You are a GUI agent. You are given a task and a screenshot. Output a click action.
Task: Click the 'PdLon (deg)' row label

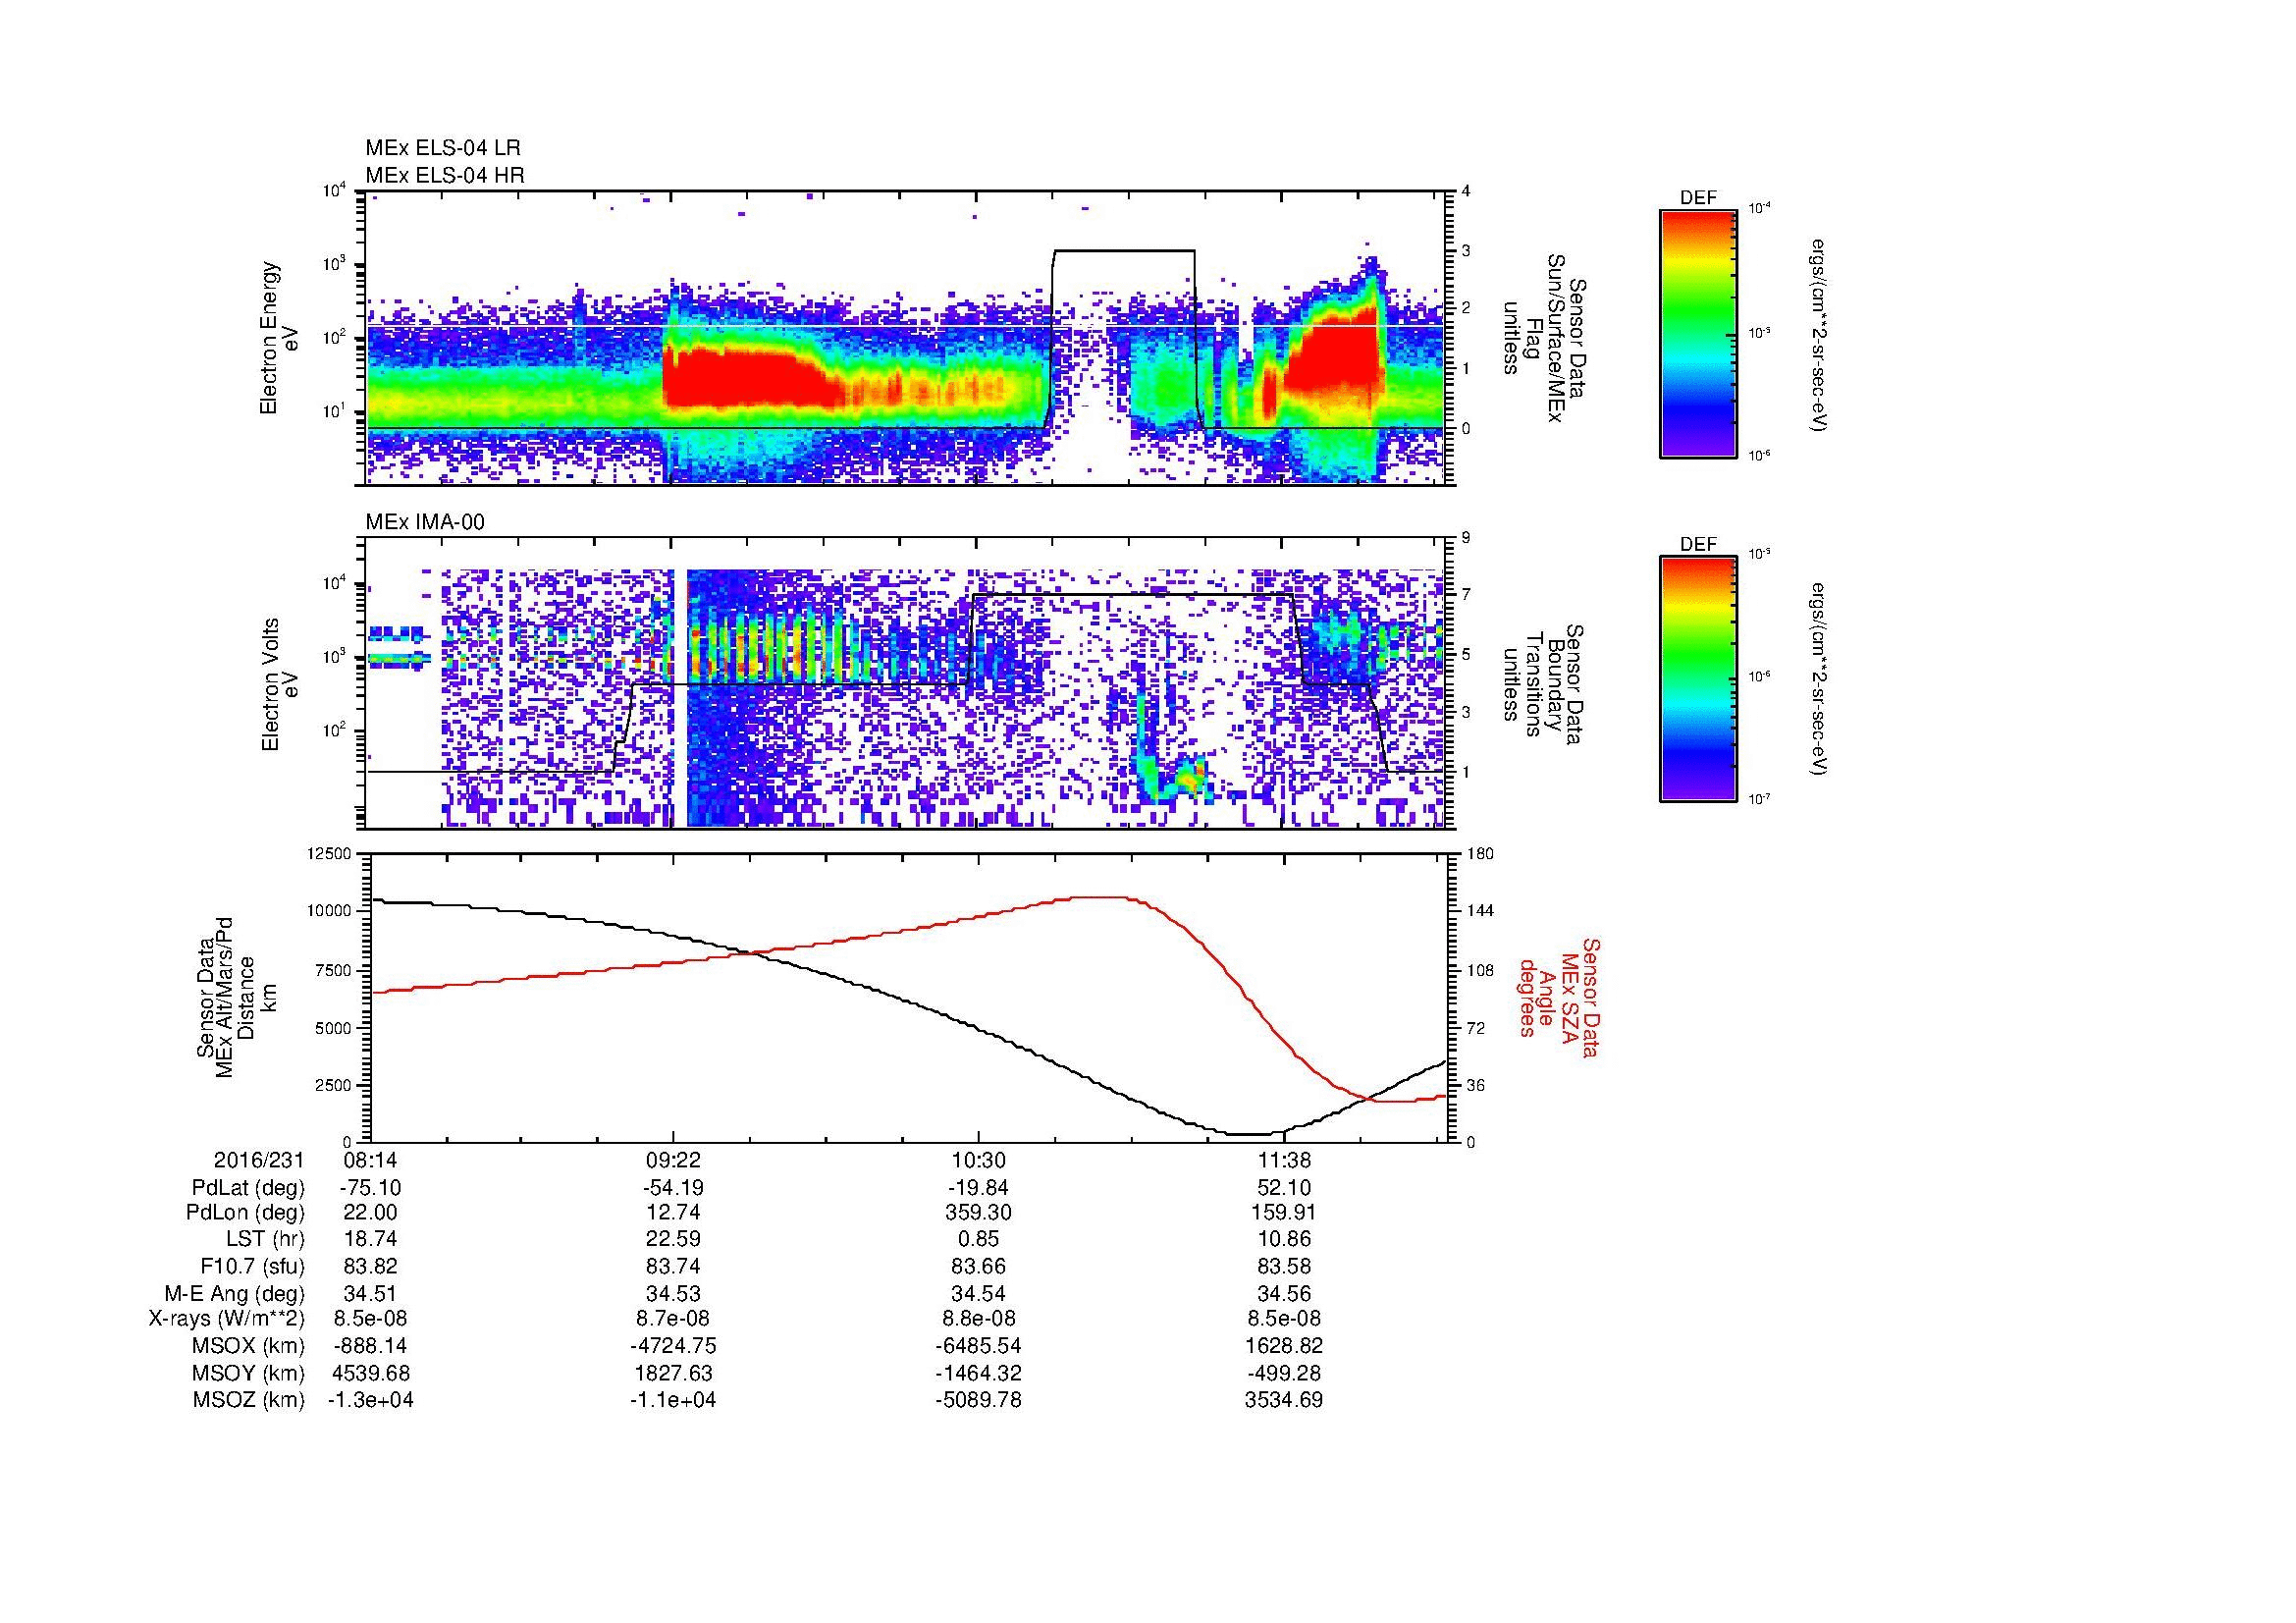tap(246, 1212)
